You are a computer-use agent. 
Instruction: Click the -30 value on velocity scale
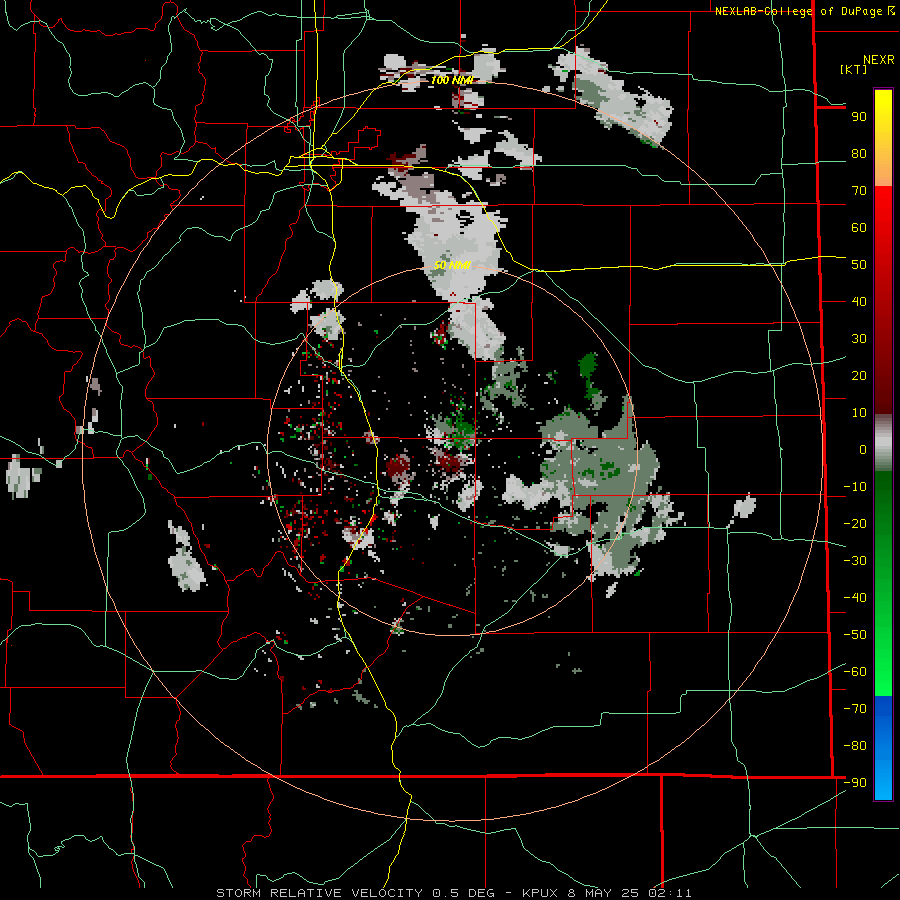(855, 561)
